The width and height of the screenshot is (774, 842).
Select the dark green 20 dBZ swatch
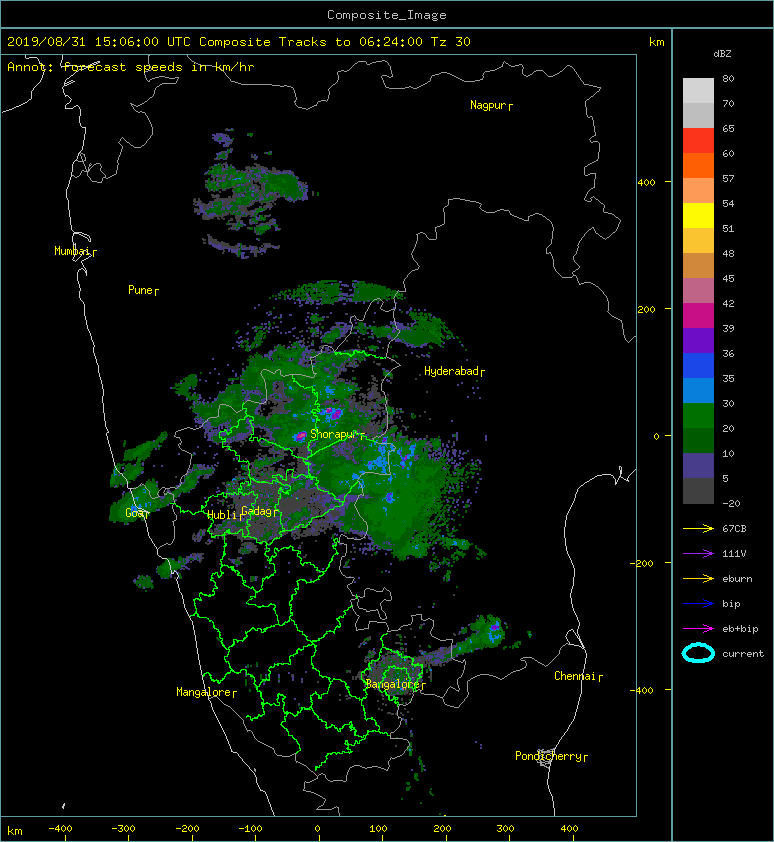click(698, 440)
